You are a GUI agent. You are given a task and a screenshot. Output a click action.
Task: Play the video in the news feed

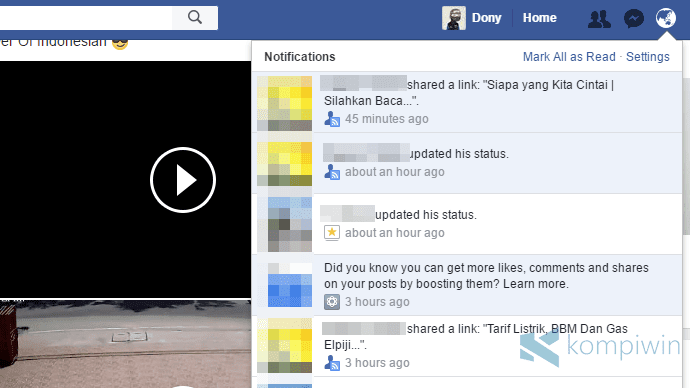click(x=183, y=180)
